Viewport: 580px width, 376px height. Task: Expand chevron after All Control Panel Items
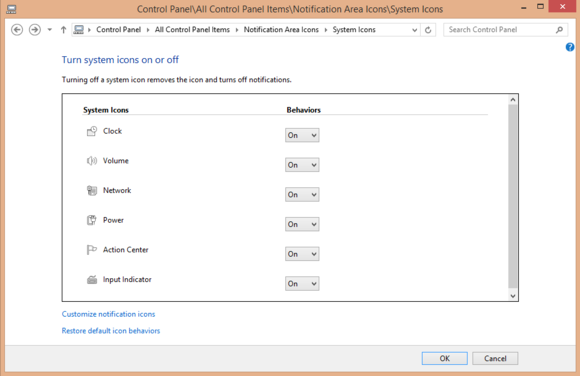tap(237, 30)
